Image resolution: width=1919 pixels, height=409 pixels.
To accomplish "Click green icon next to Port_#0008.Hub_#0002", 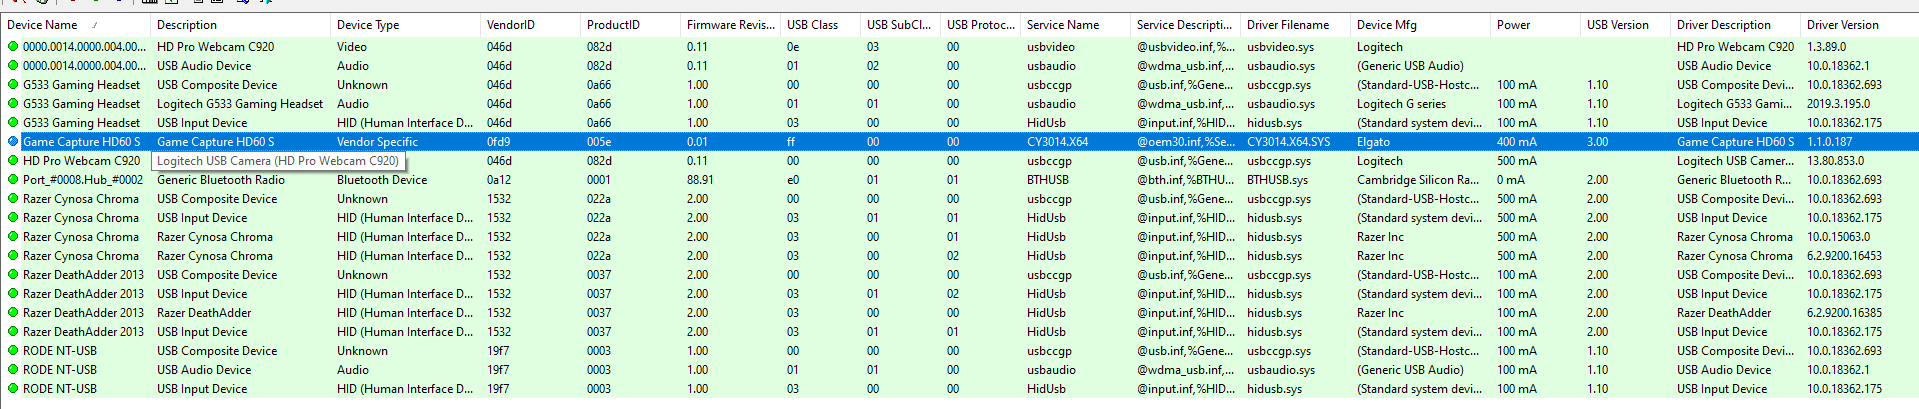I will [13, 180].
